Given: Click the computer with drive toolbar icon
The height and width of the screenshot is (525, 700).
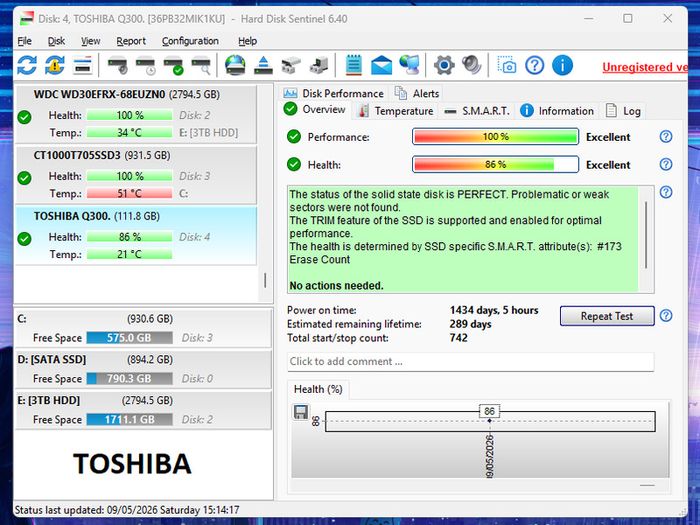Looking at the screenshot, I should tap(319, 66).
